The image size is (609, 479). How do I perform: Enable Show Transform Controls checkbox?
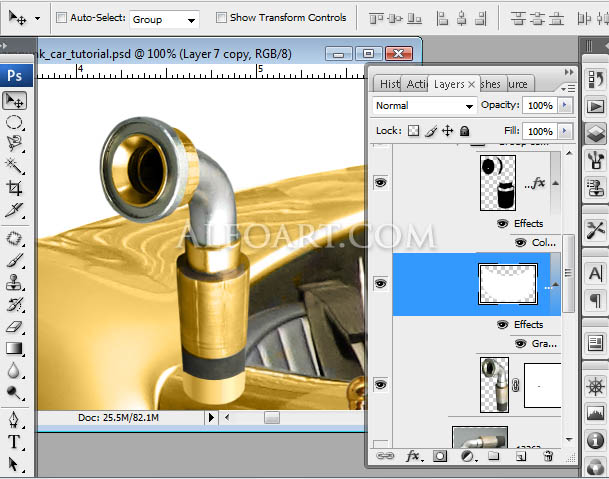click(221, 17)
